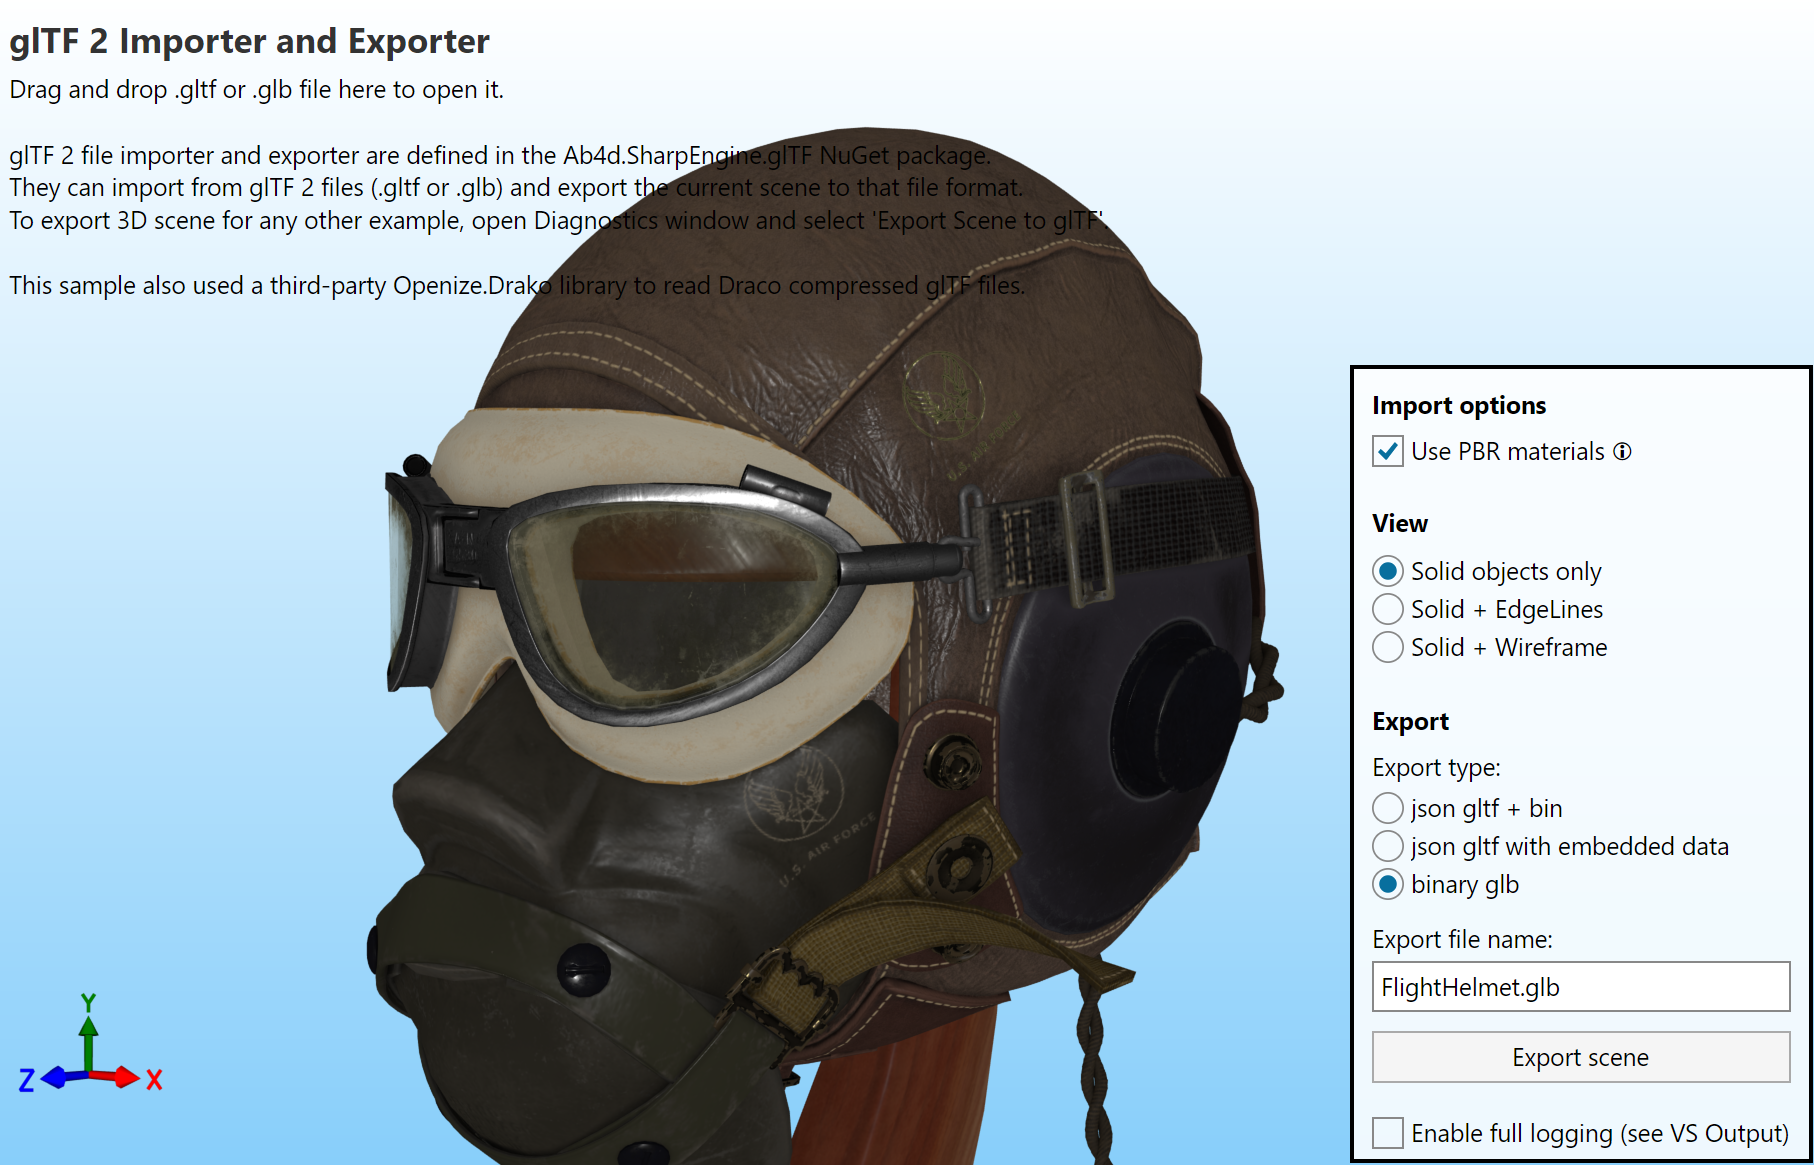Screen dimensions: 1814x1165
Task: Select the Solid + EdgeLines view mode
Action: [1388, 609]
